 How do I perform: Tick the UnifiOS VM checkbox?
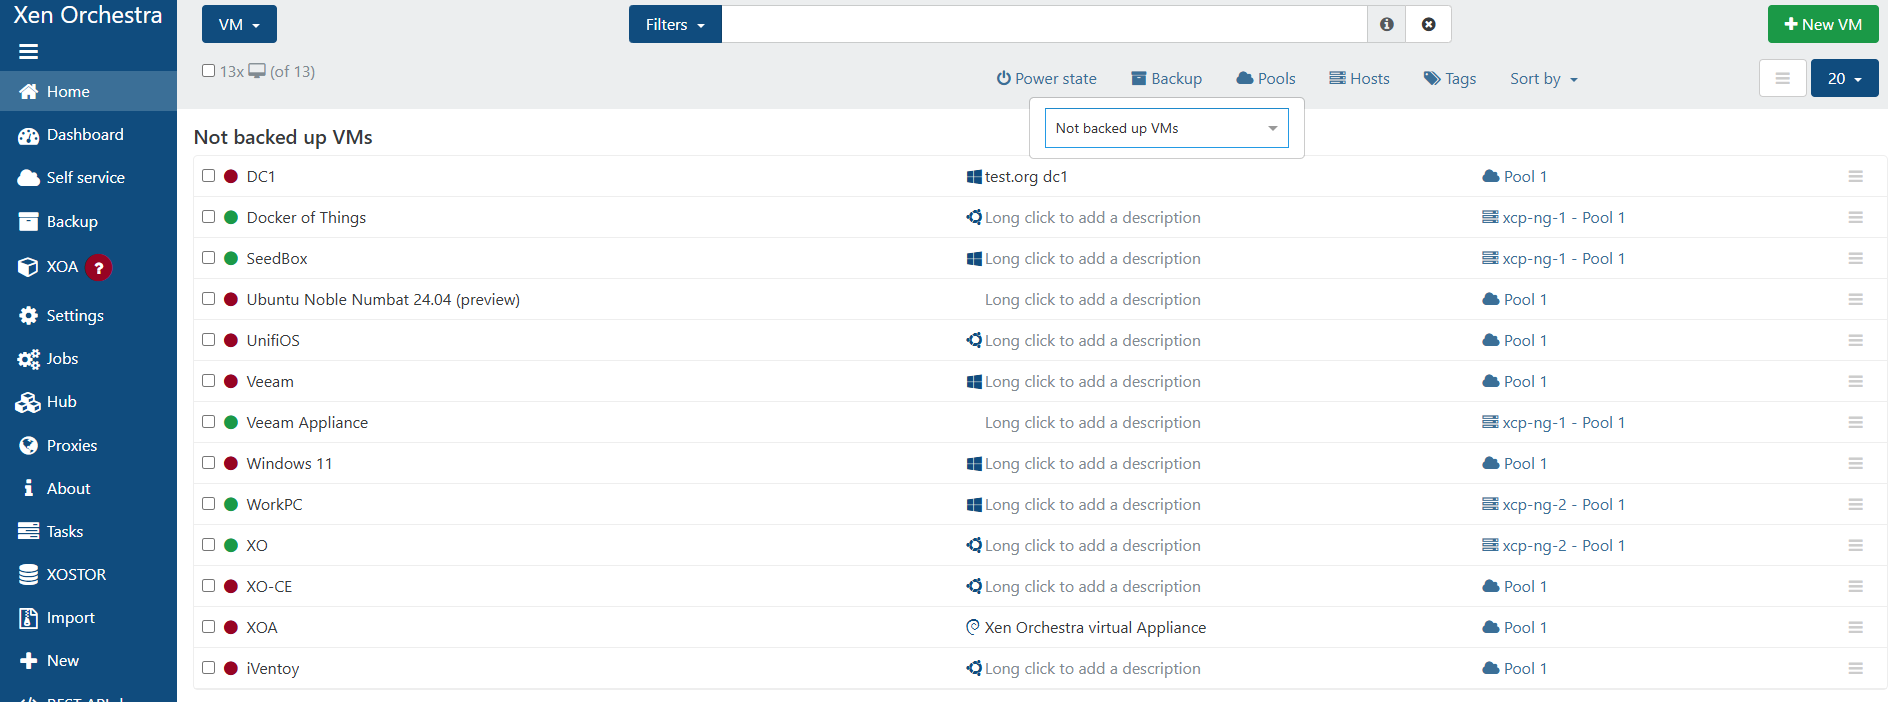[x=208, y=339]
